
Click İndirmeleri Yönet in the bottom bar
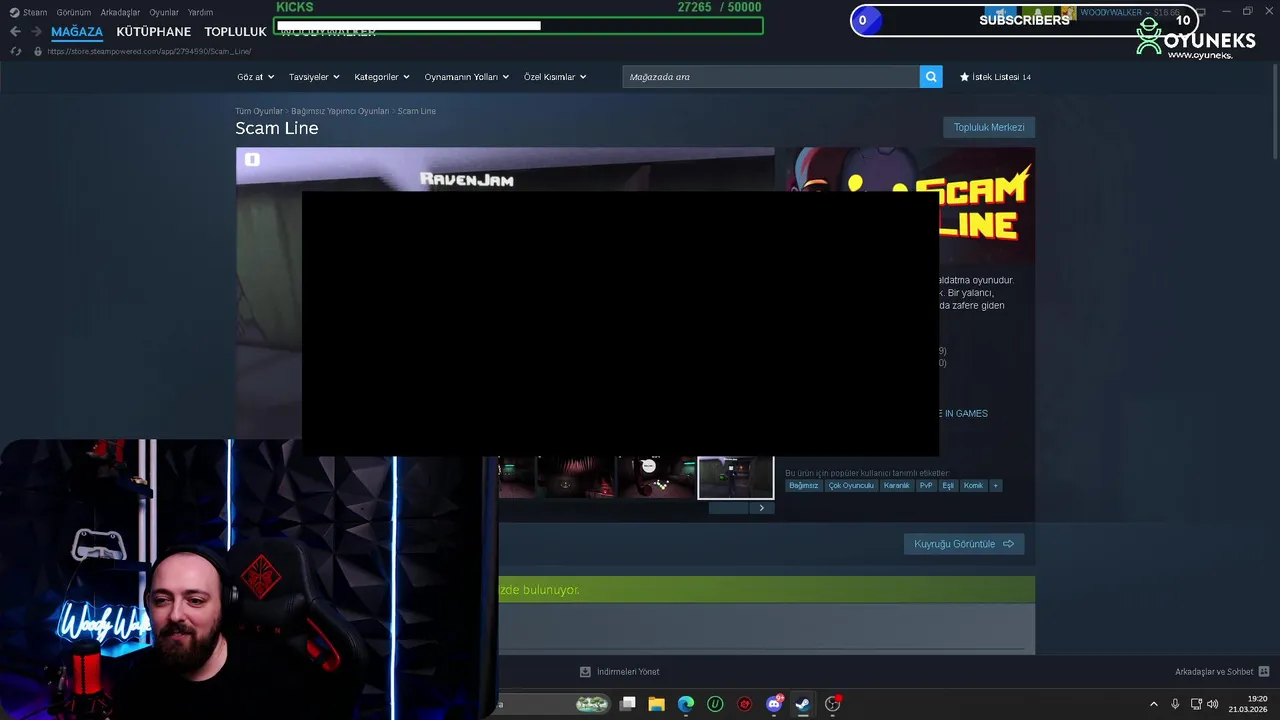coord(628,672)
